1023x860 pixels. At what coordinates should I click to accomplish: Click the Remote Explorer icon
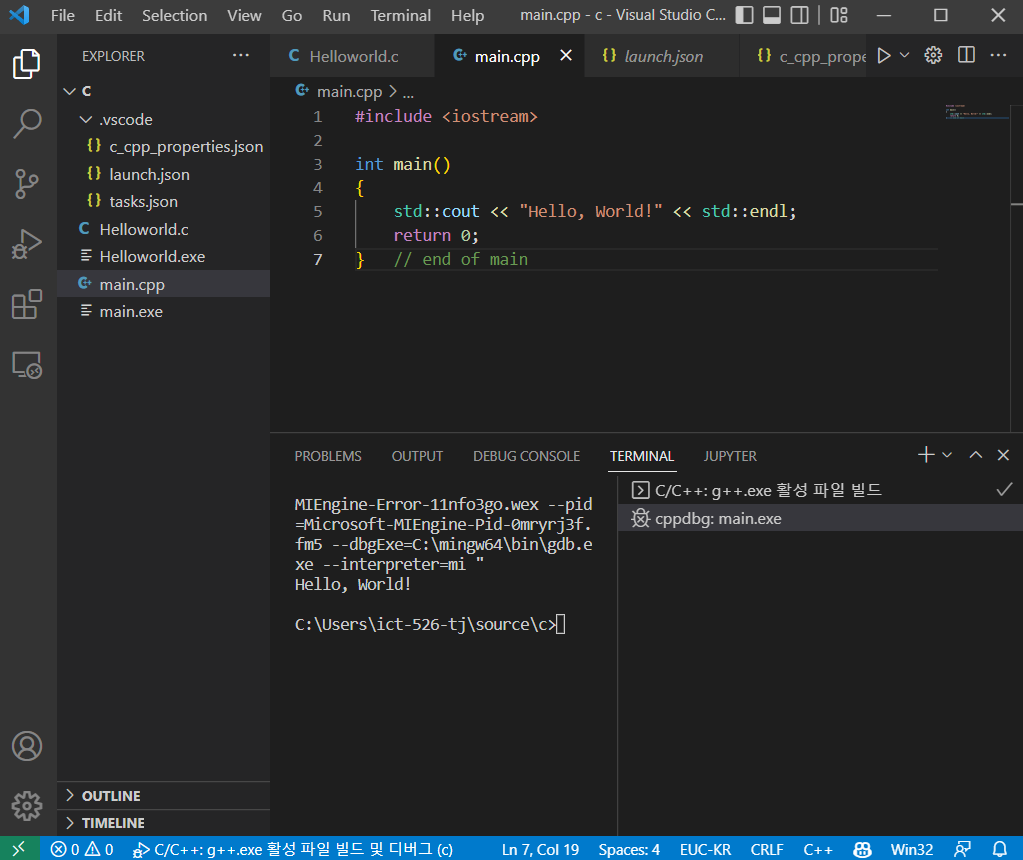27,366
